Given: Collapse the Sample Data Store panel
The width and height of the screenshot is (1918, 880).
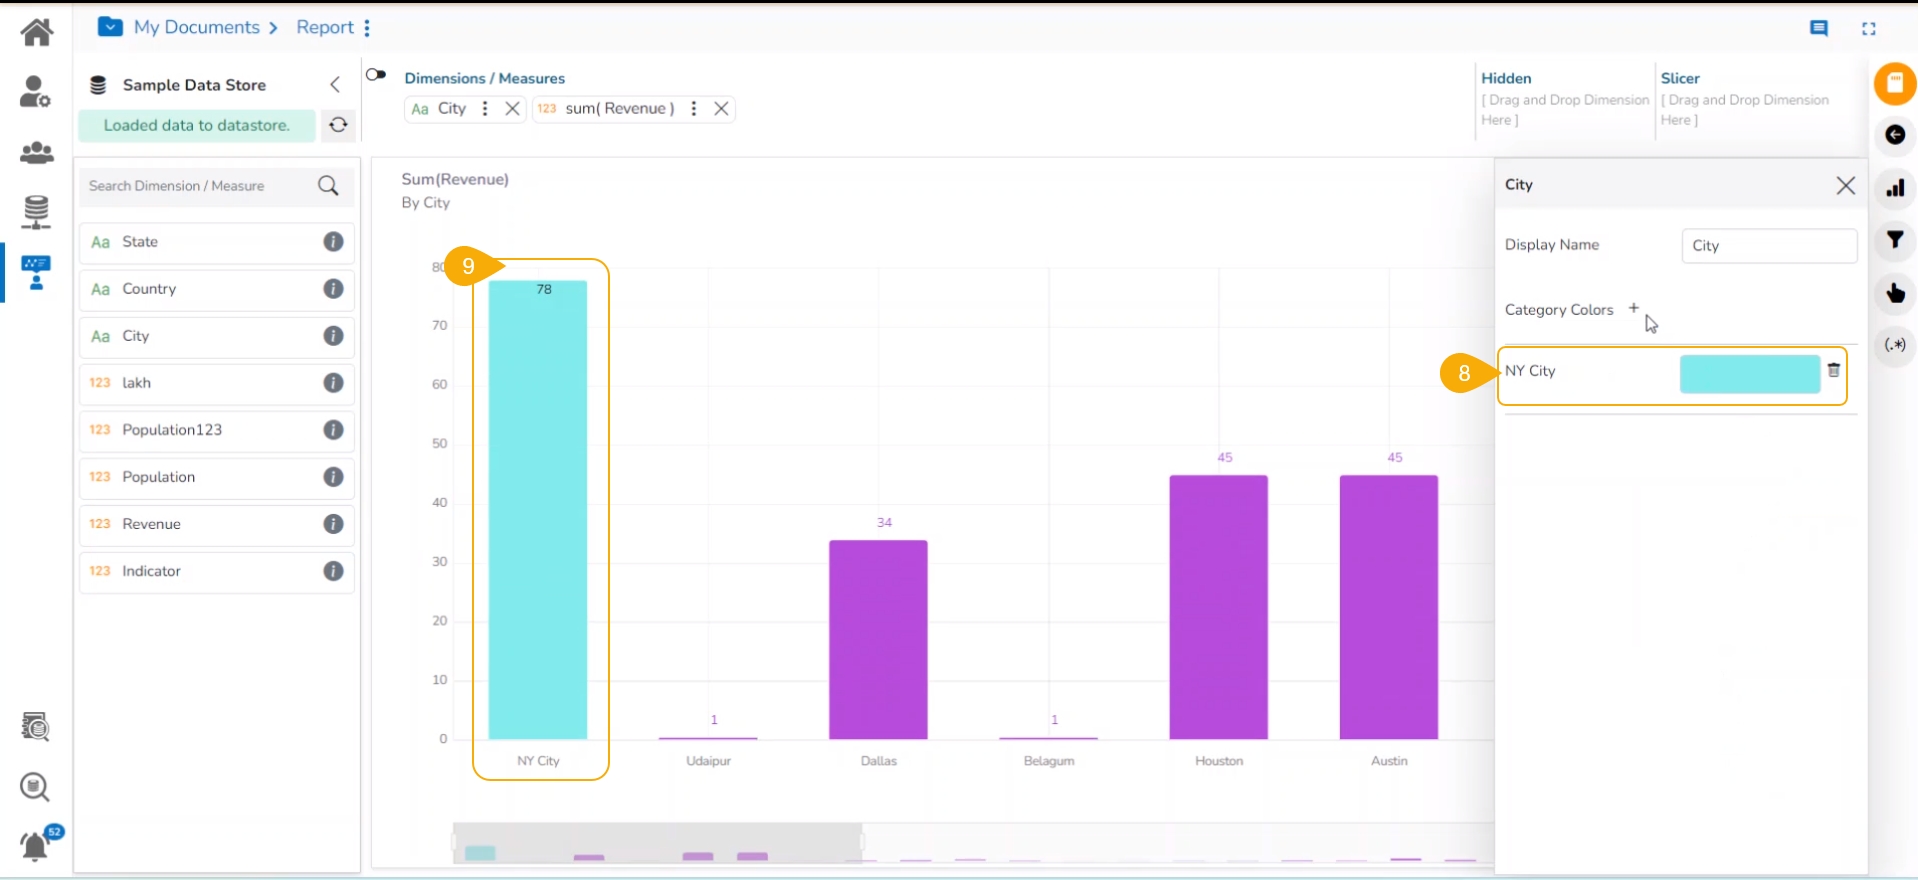Looking at the screenshot, I should pyautogui.click(x=335, y=85).
